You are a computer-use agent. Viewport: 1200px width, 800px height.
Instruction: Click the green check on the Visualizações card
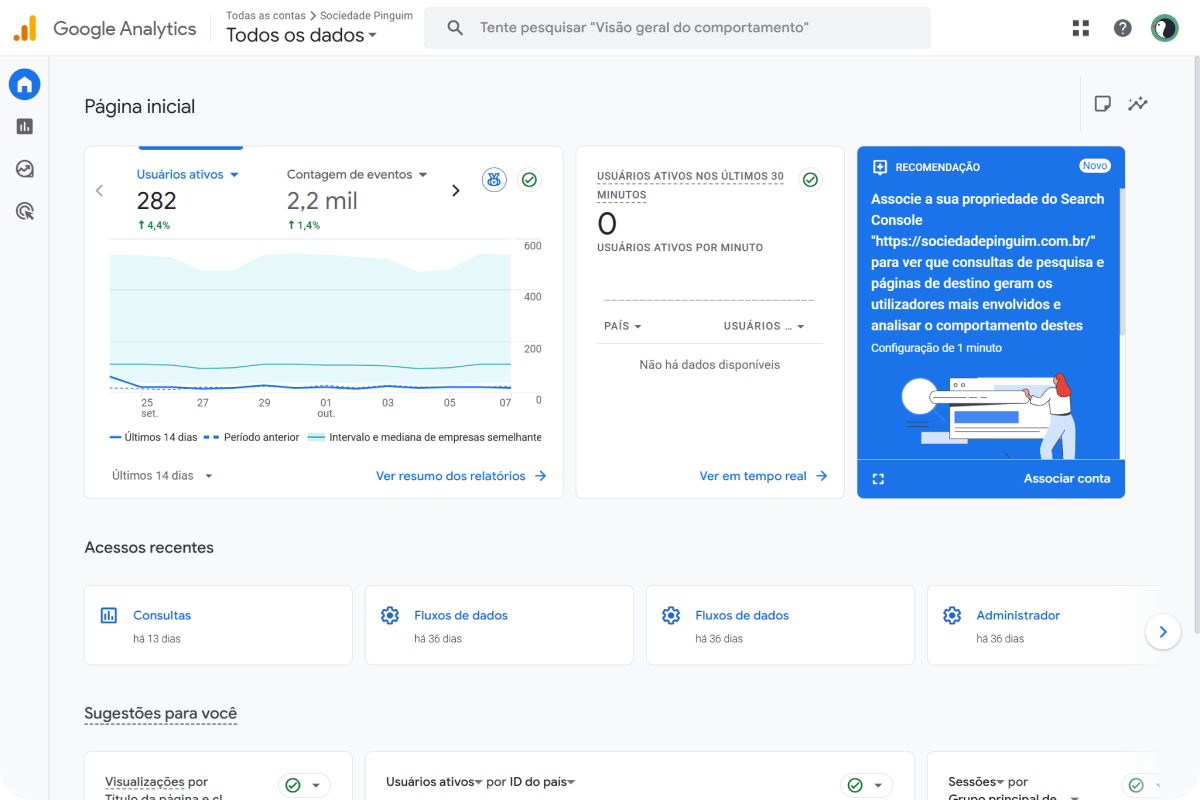[293, 785]
